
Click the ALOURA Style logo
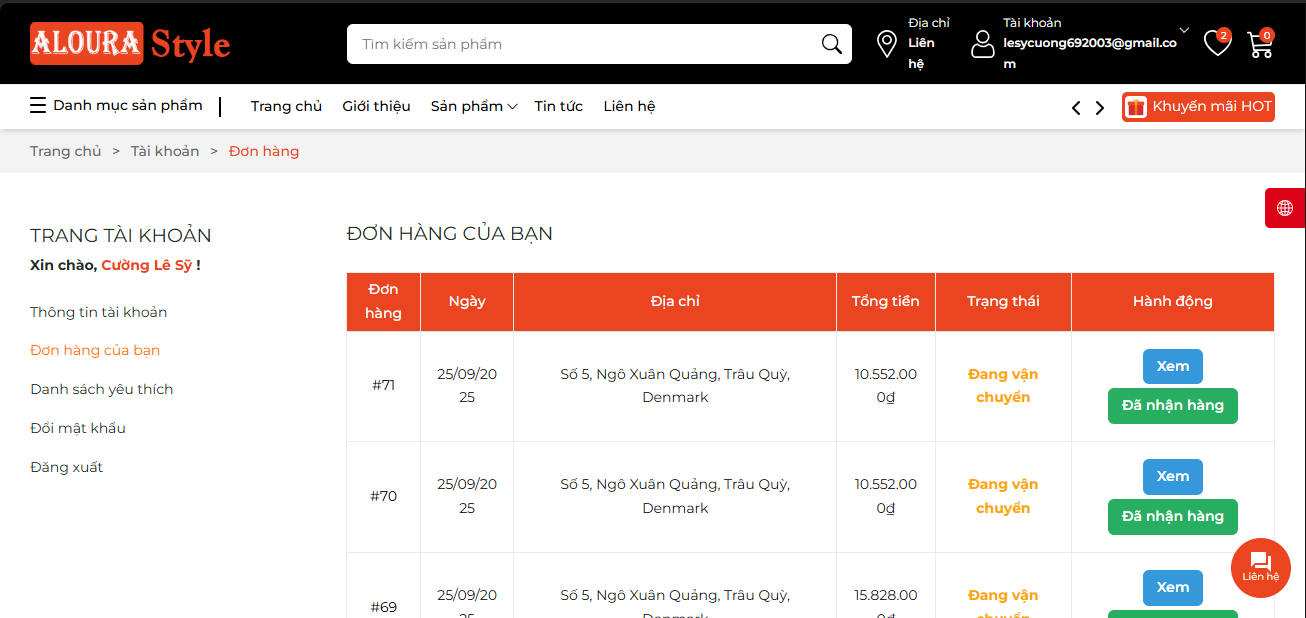(130, 44)
